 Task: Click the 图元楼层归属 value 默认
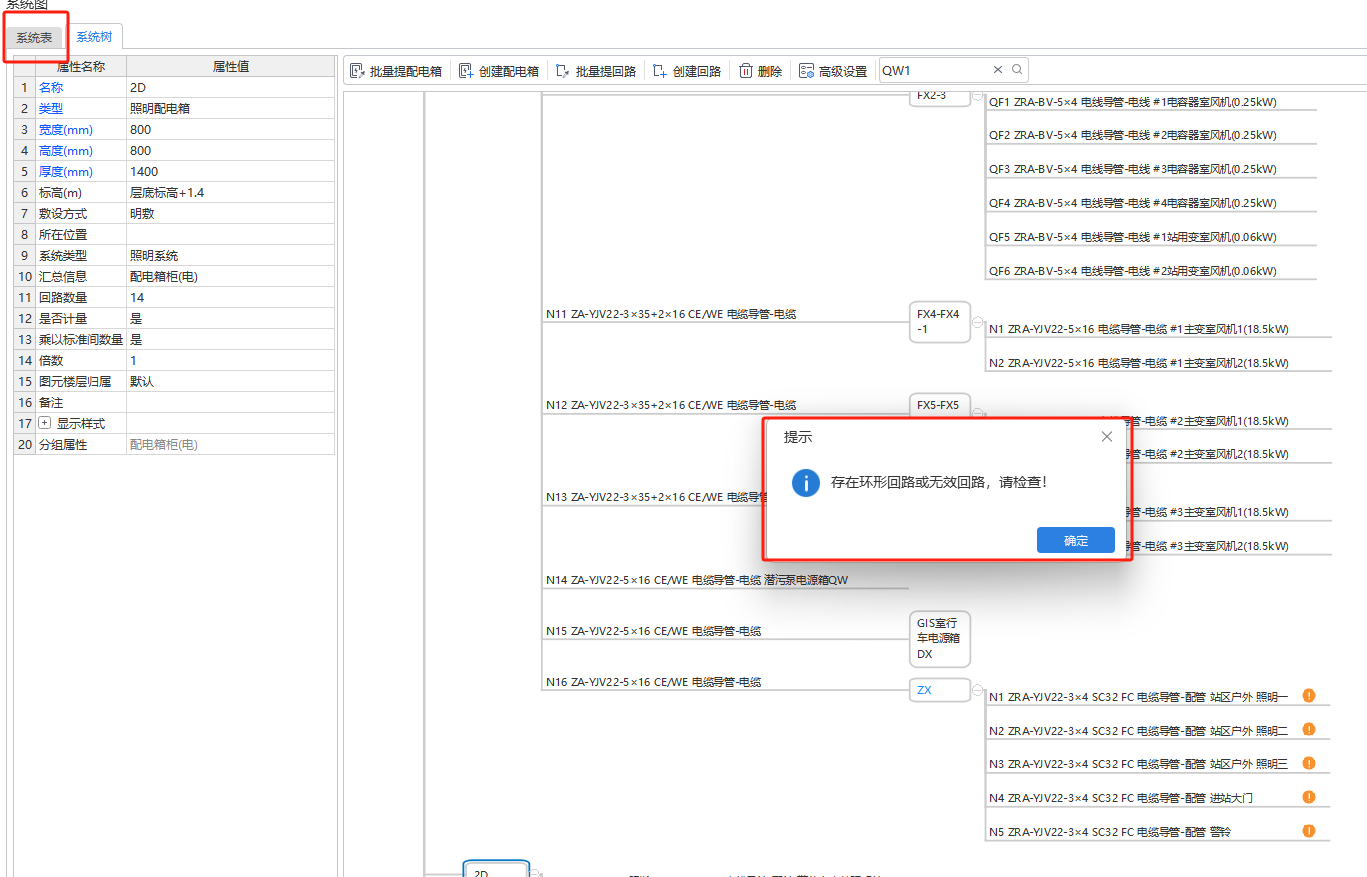231,381
